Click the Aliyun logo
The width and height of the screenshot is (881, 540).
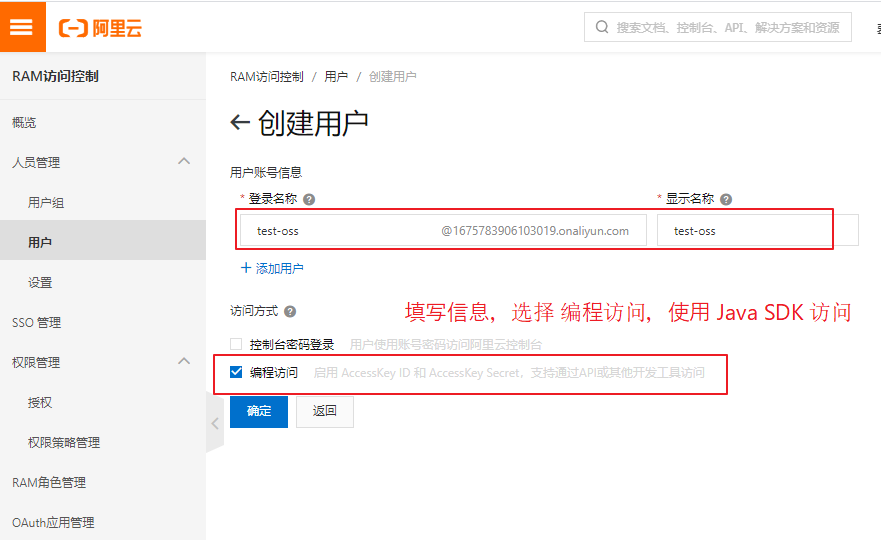101,28
